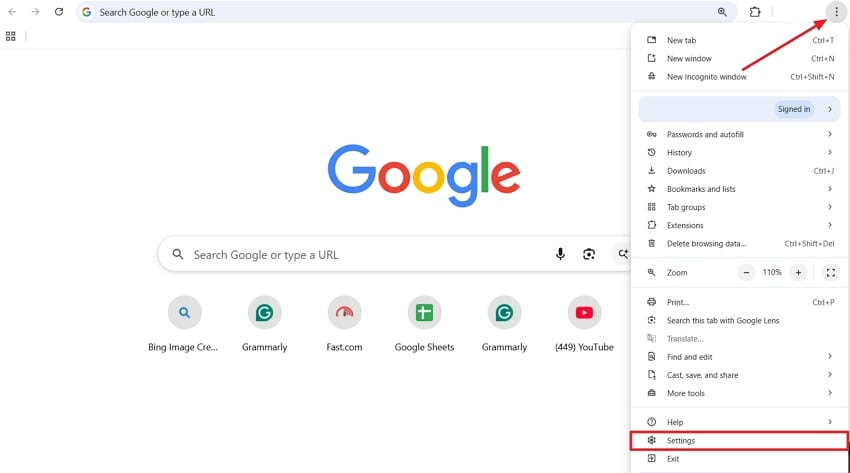Open the Google Sheets shortcut
The width and height of the screenshot is (850, 473).
[424, 325]
